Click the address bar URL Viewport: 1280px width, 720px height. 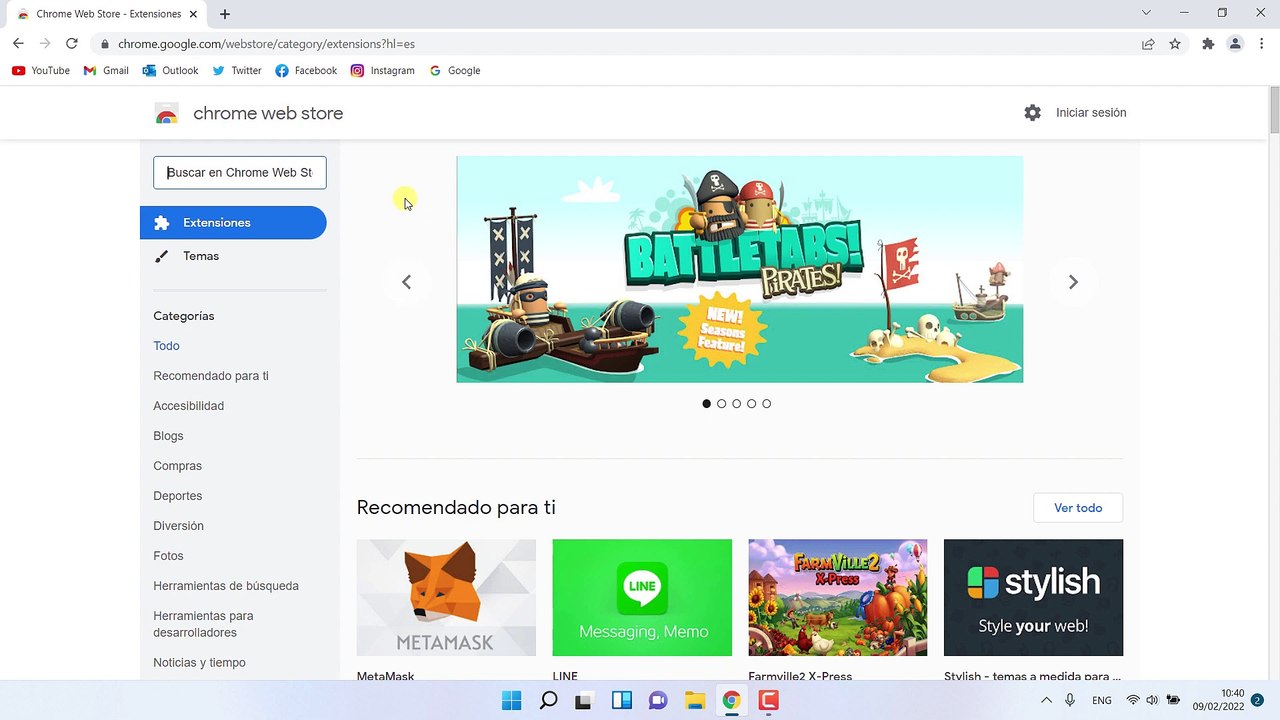[266, 44]
